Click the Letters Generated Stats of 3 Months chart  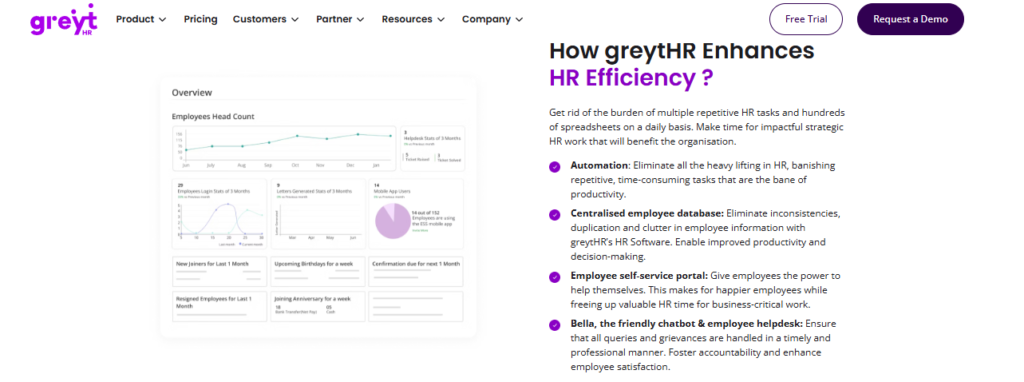tap(317, 214)
